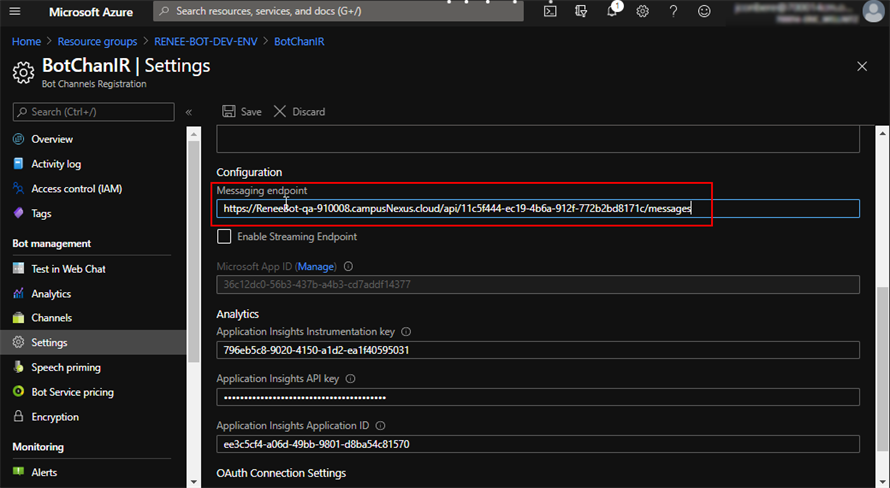890x488 pixels.
Task: Open portal settings gear in top bar
Action: pos(643,11)
